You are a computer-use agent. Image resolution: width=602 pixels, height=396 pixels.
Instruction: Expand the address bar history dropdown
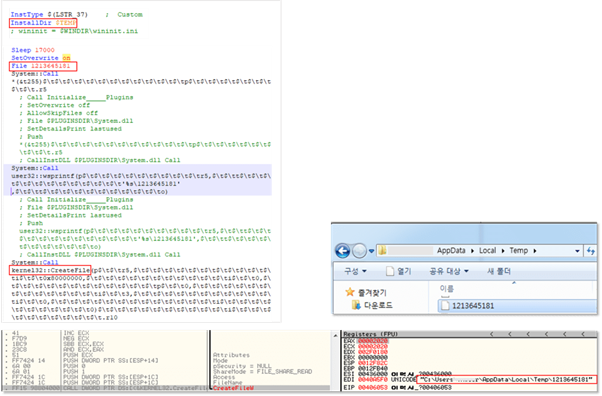577,251
